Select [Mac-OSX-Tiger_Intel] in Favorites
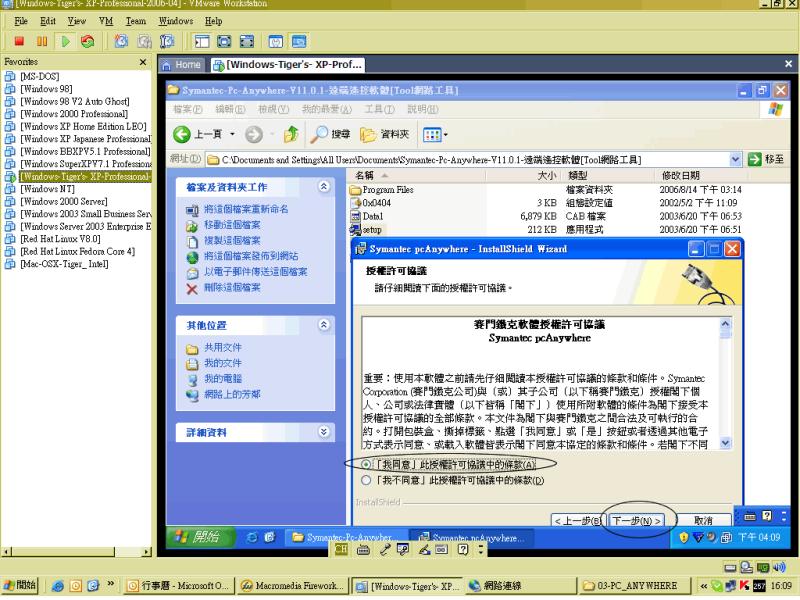The width and height of the screenshot is (800, 600). click(64, 264)
